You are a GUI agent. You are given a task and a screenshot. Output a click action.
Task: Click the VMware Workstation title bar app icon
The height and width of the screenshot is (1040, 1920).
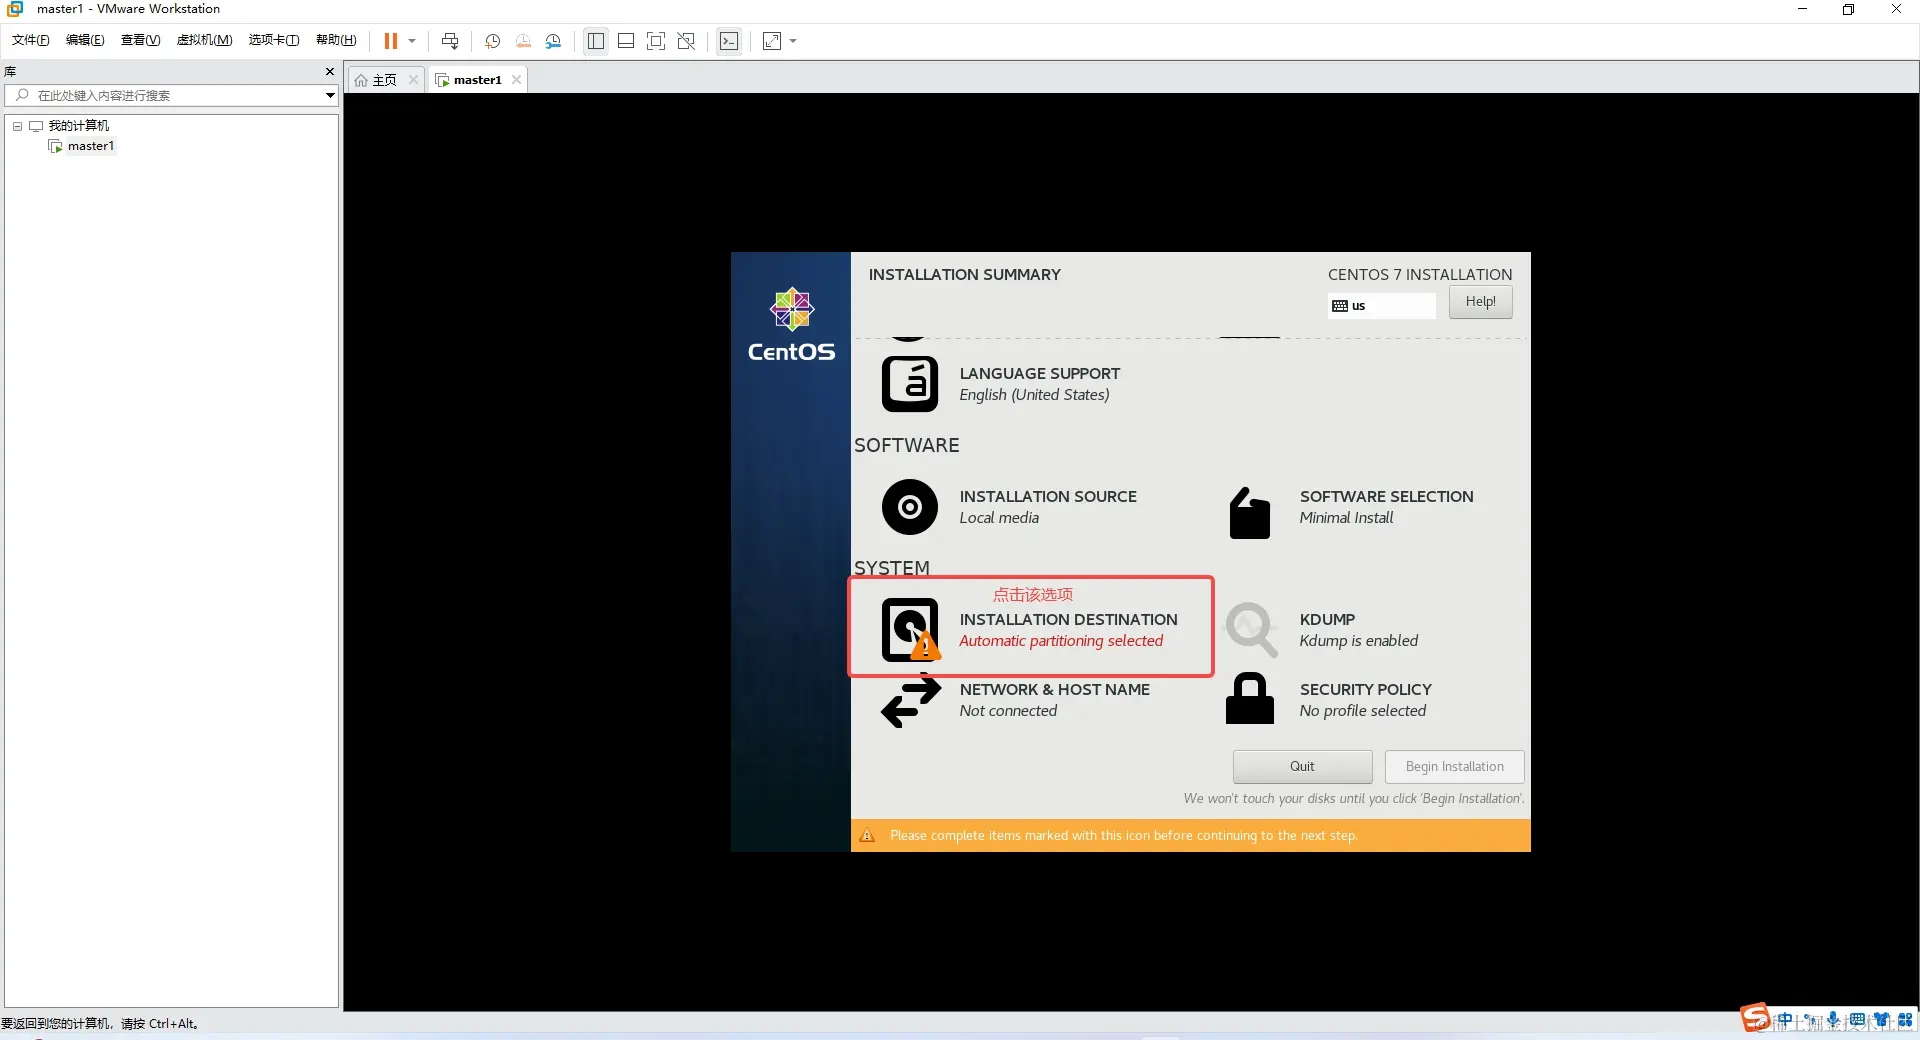coord(15,9)
